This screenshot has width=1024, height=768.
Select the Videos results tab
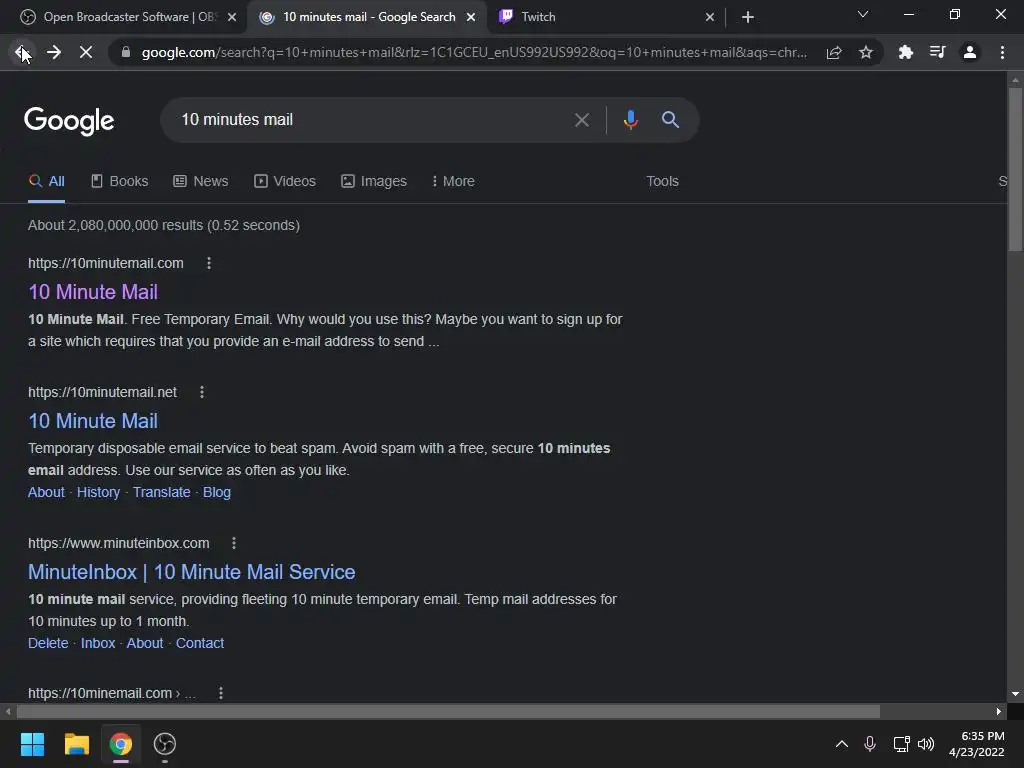(x=285, y=182)
